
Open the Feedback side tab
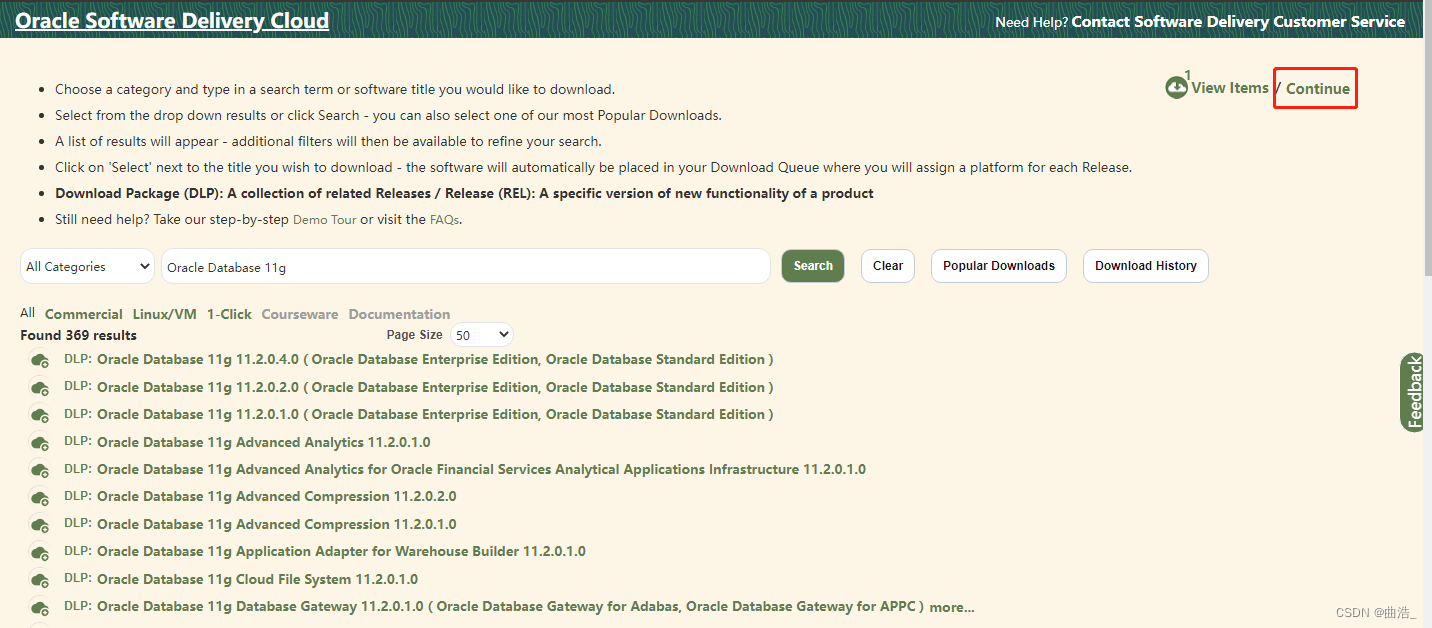click(x=1413, y=393)
